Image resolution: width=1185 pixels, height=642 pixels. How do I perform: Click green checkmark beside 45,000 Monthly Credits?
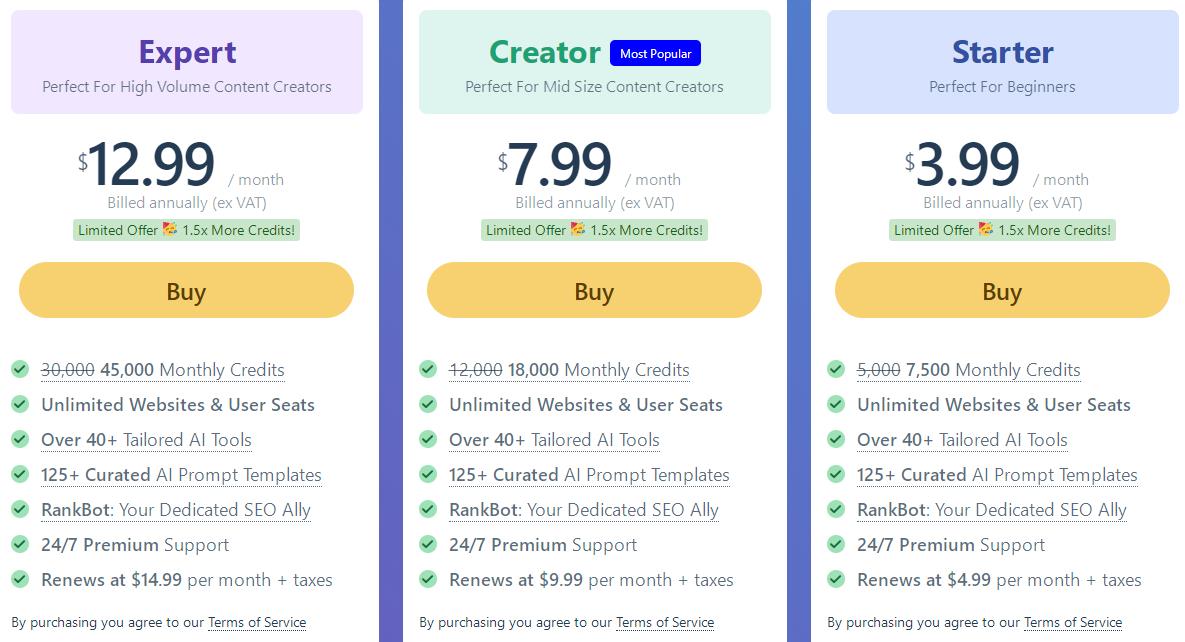20,369
